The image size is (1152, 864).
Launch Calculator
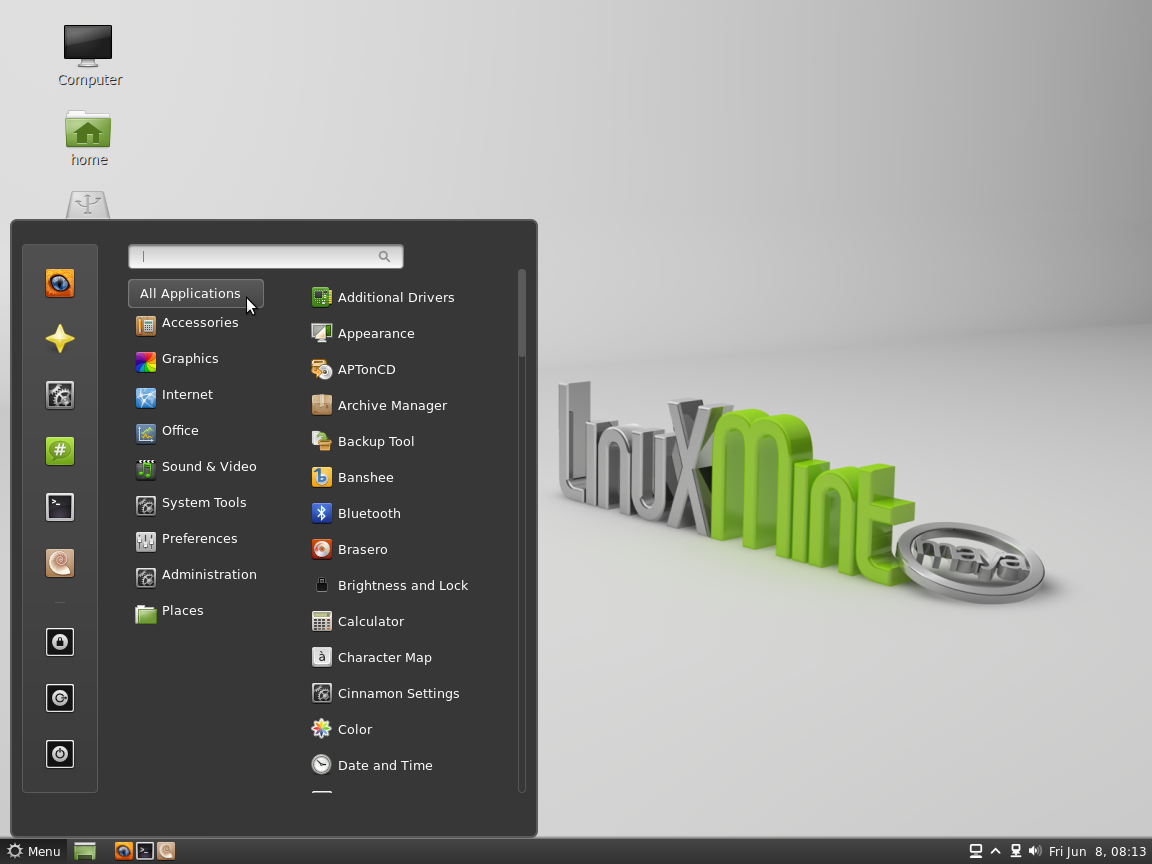[358, 622]
